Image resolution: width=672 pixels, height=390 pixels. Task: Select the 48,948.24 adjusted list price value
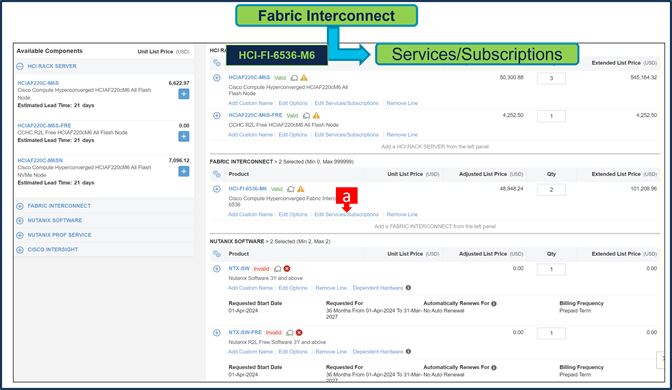coord(511,189)
